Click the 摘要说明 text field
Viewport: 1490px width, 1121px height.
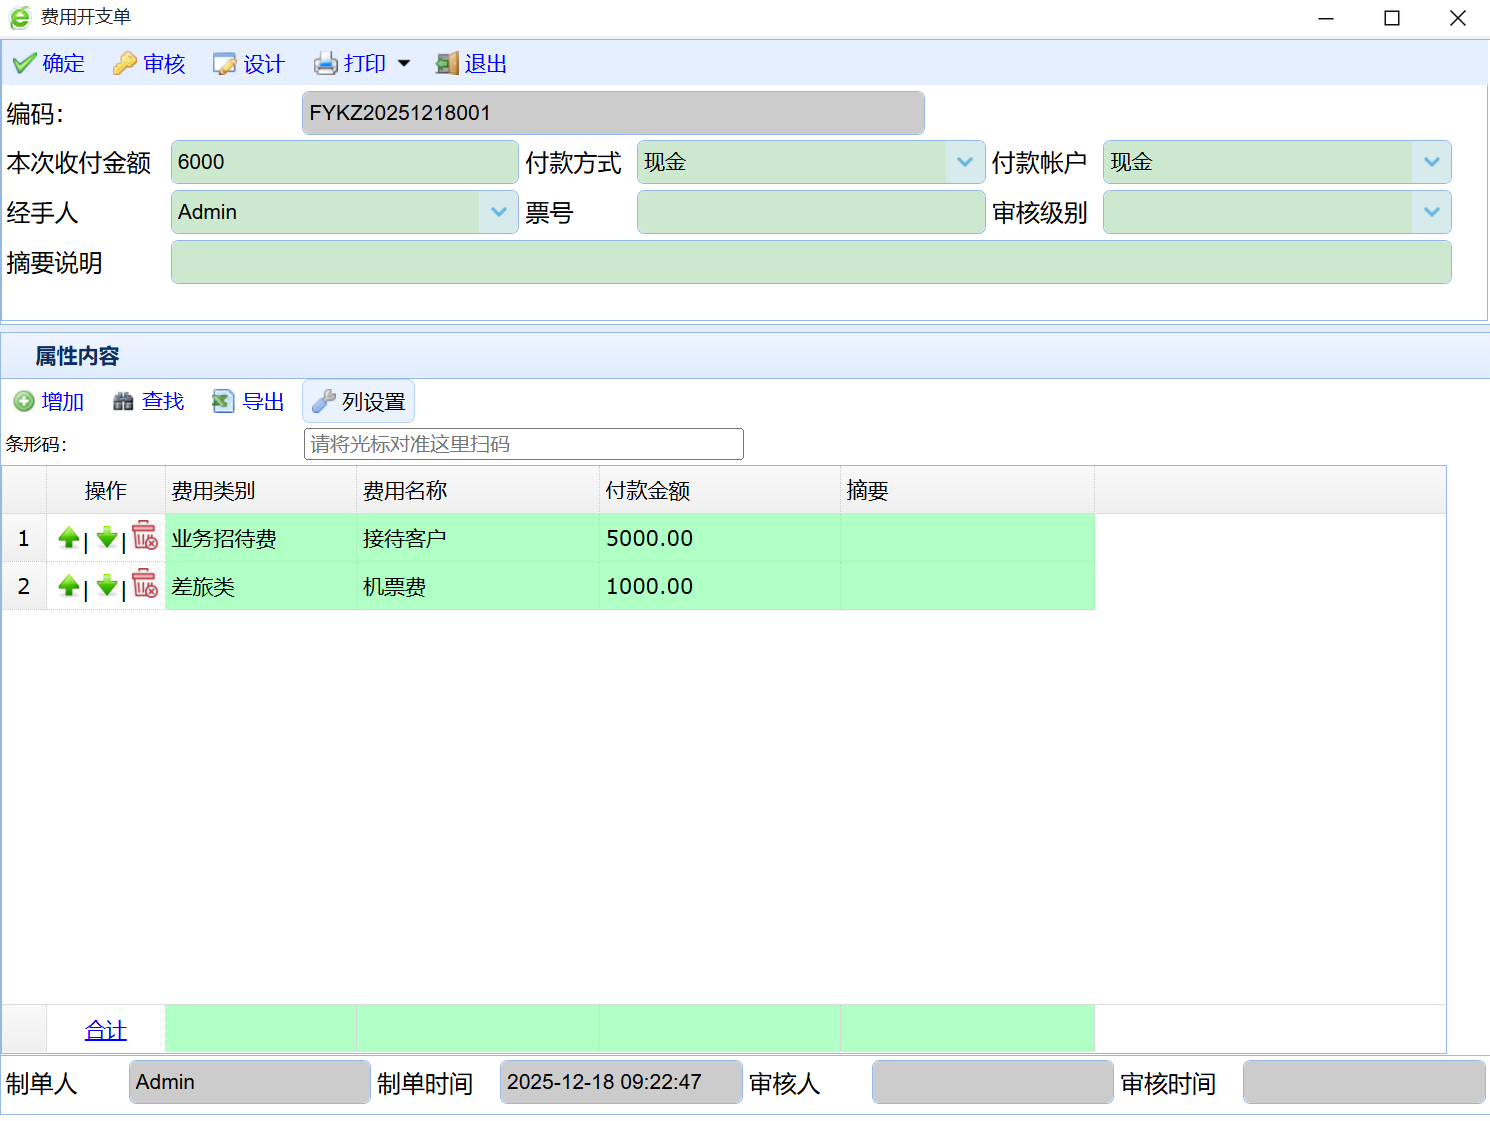pos(810,263)
